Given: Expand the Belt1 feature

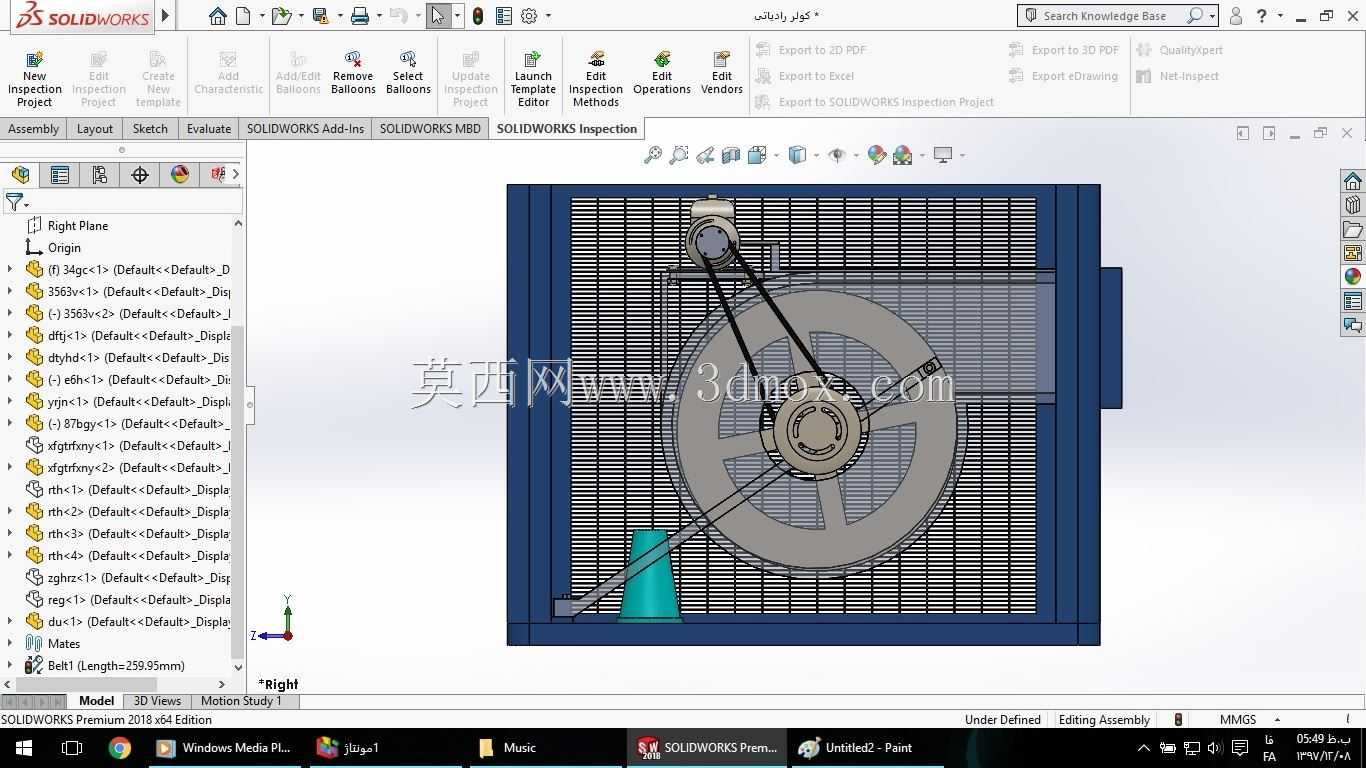Looking at the screenshot, I should pos(10,665).
